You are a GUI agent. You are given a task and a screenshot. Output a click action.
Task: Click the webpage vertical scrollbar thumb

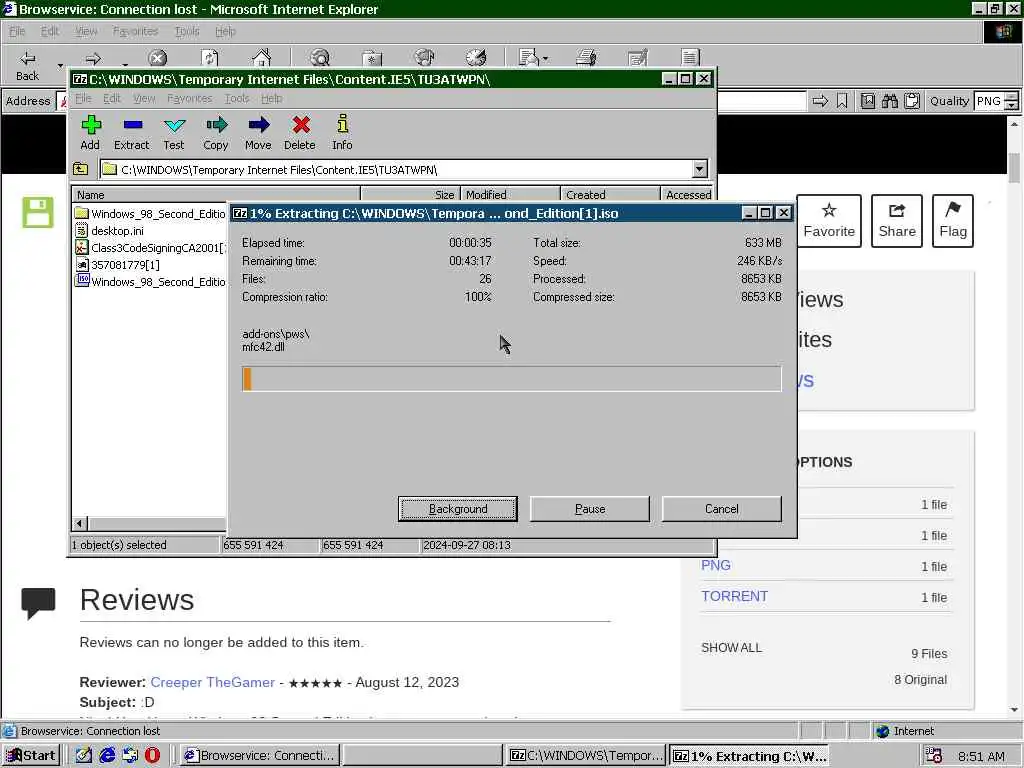(1014, 167)
